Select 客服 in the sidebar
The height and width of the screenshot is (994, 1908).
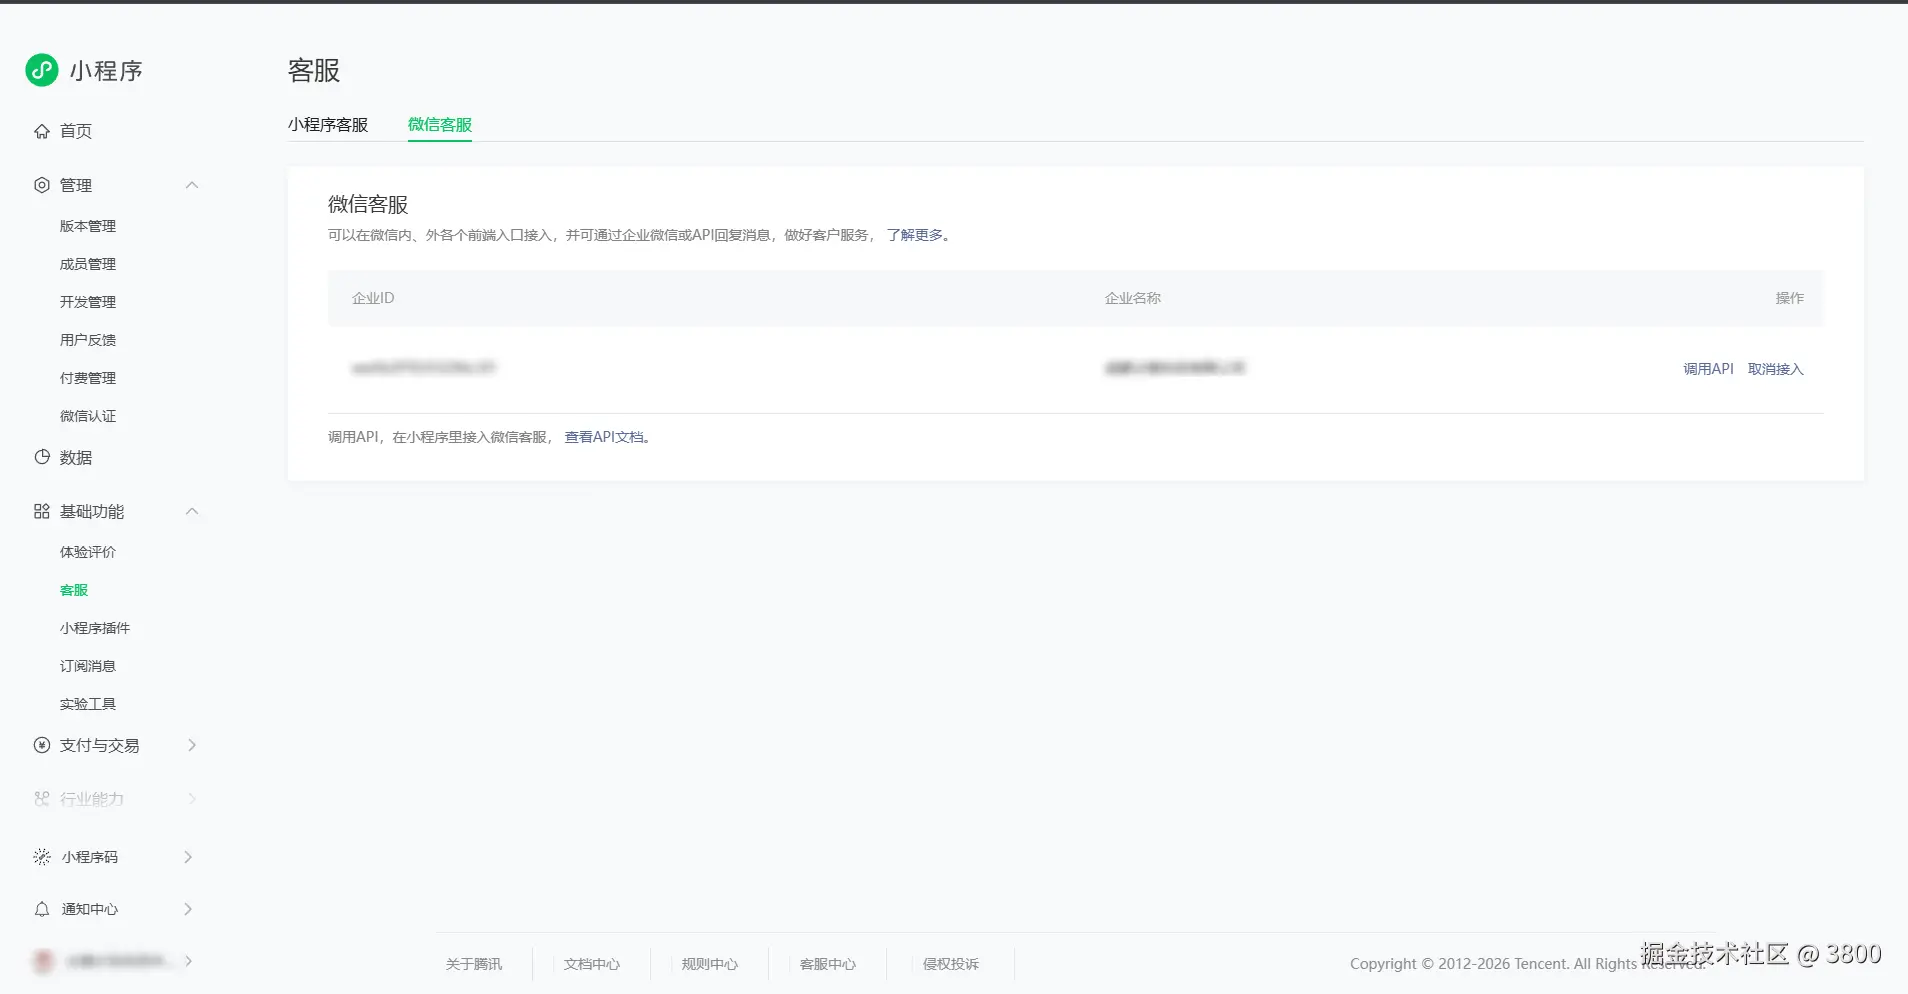74,590
